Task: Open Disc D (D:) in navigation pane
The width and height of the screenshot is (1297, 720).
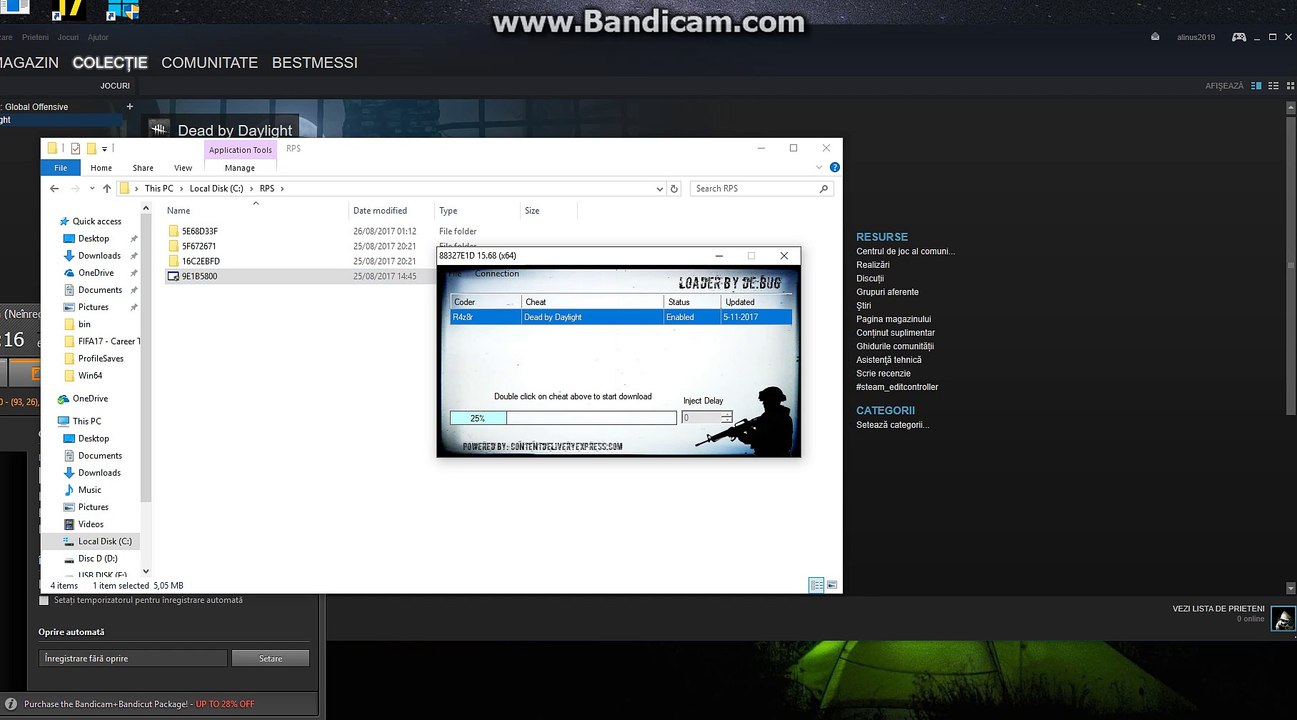Action: click(98, 558)
